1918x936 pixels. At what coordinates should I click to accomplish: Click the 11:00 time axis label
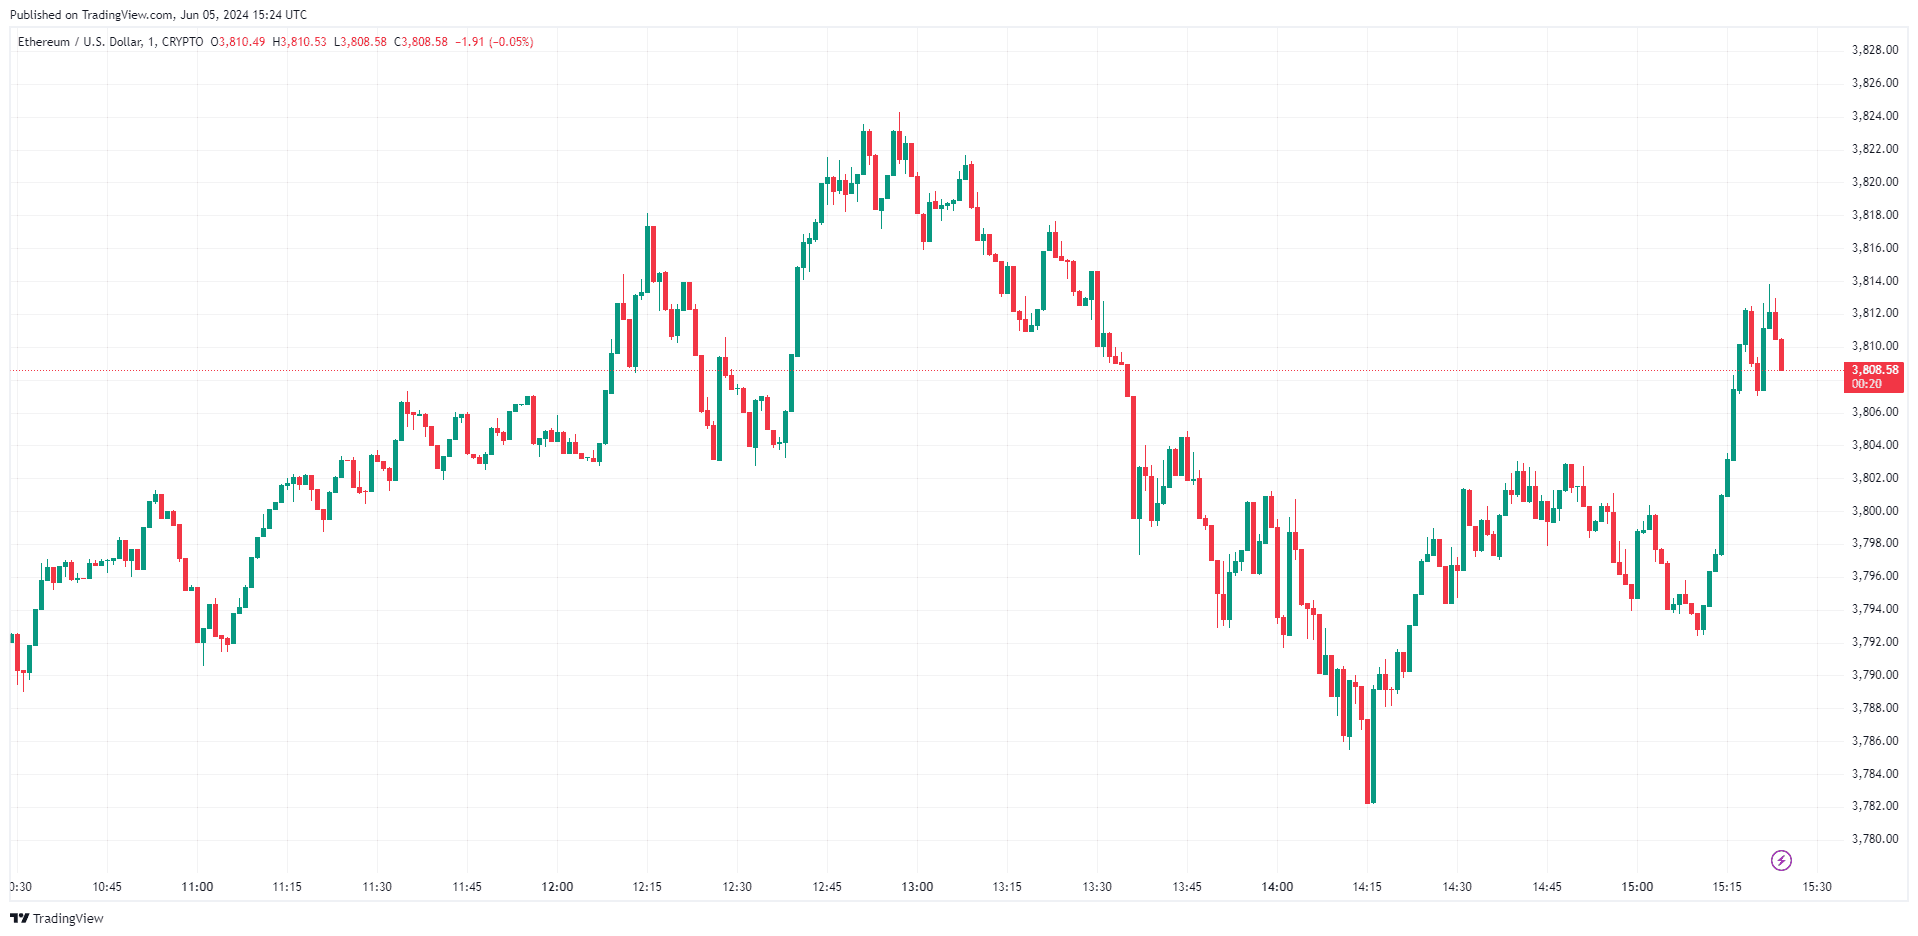pos(197,887)
